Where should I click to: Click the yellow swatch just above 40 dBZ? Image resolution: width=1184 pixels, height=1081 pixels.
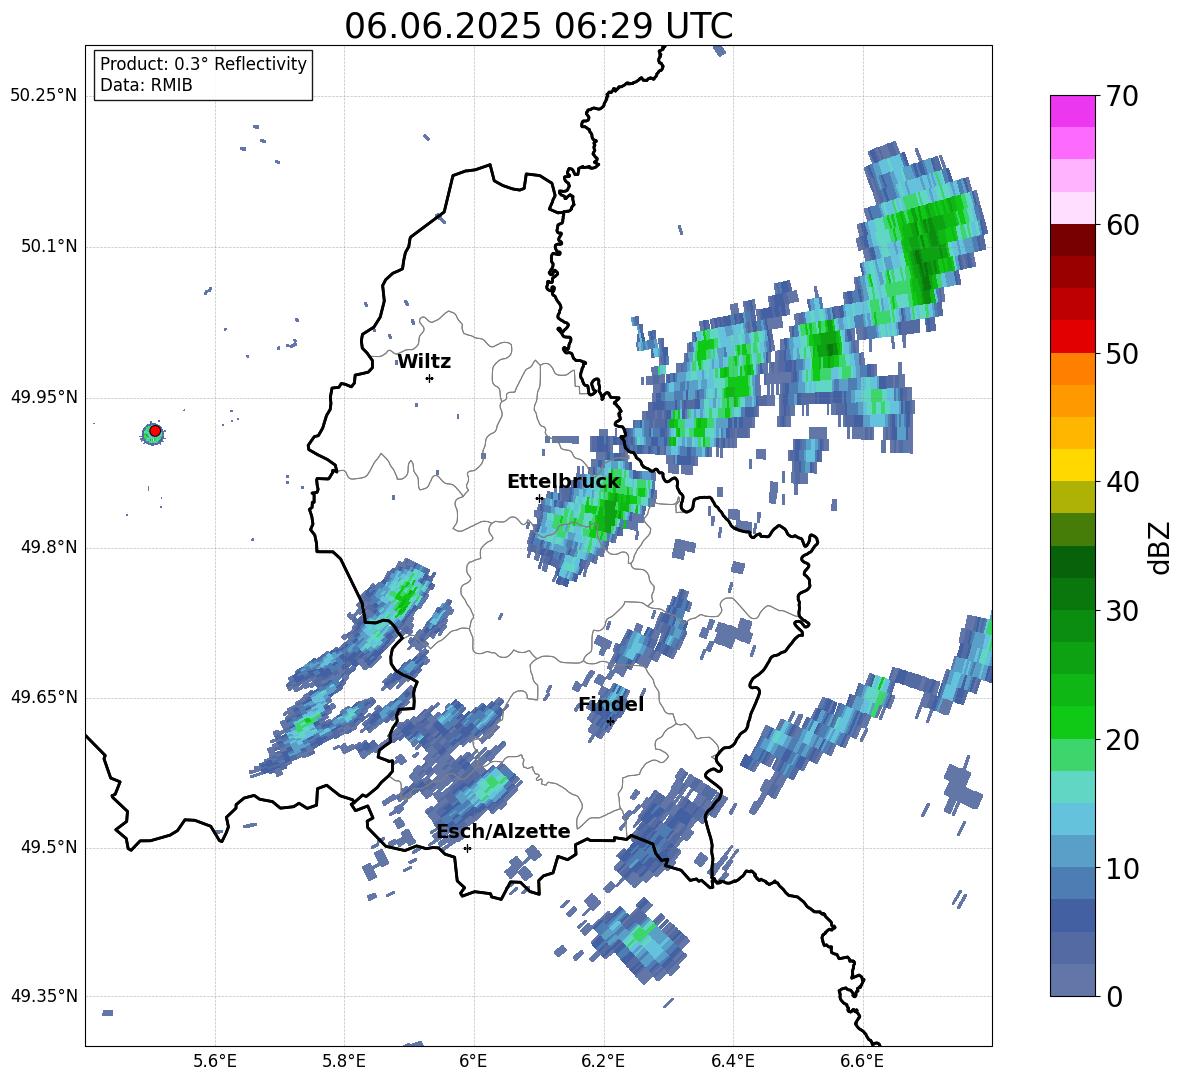point(1072,465)
